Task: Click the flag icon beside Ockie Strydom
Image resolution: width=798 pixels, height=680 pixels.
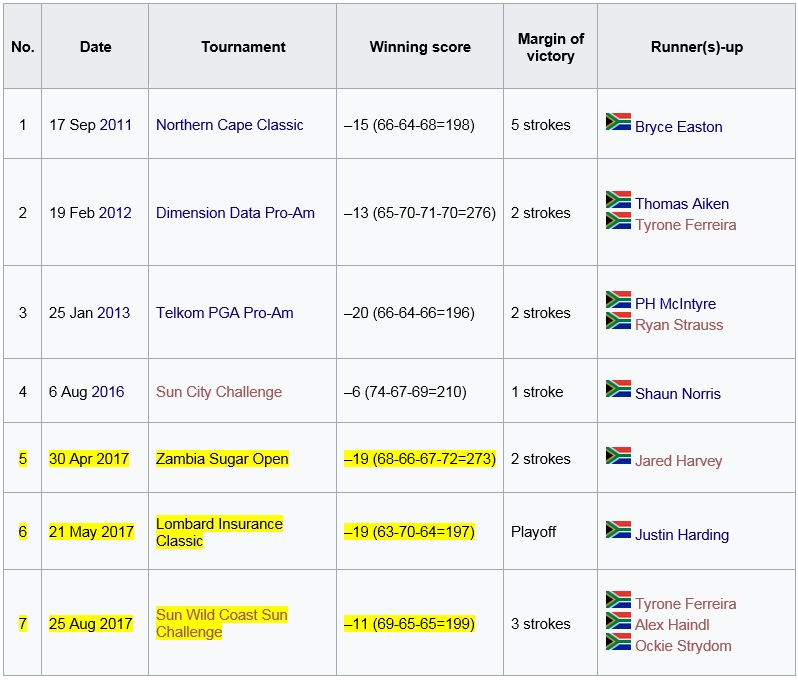Action: pyautogui.click(x=618, y=641)
